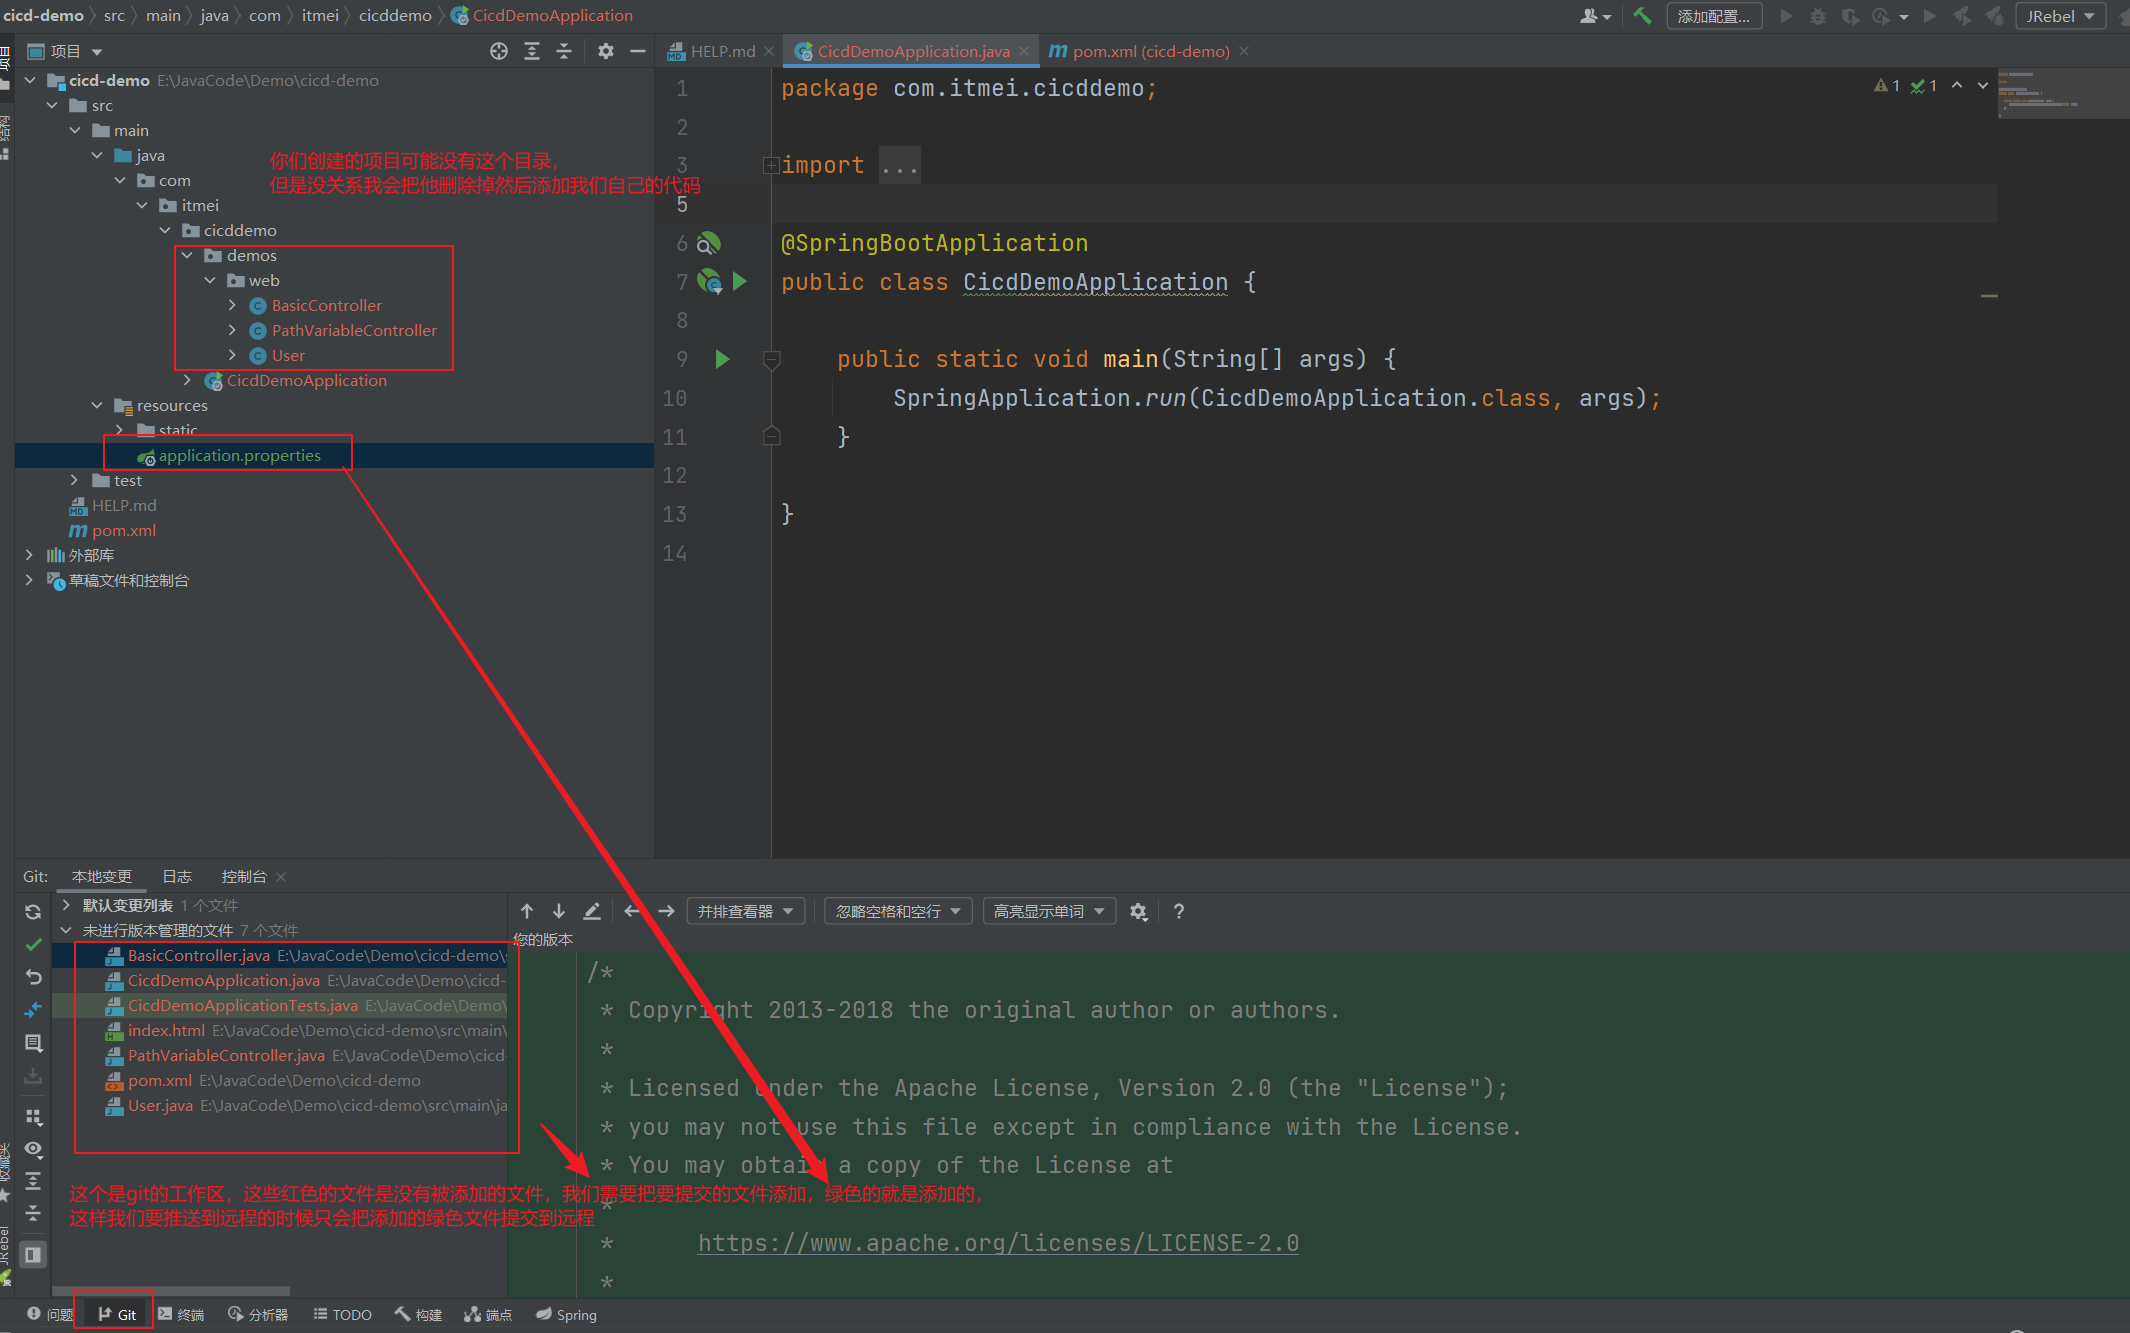Open the diff viewer settings gear

(x=1138, y=911)
